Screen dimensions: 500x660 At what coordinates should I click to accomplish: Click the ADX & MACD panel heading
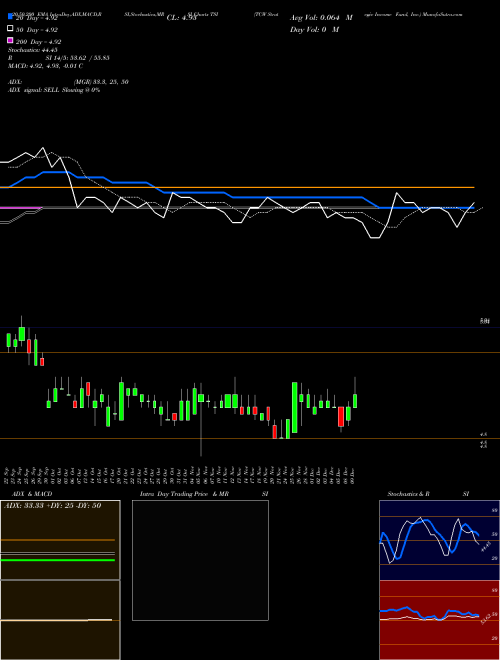click(x=32, y=493)
